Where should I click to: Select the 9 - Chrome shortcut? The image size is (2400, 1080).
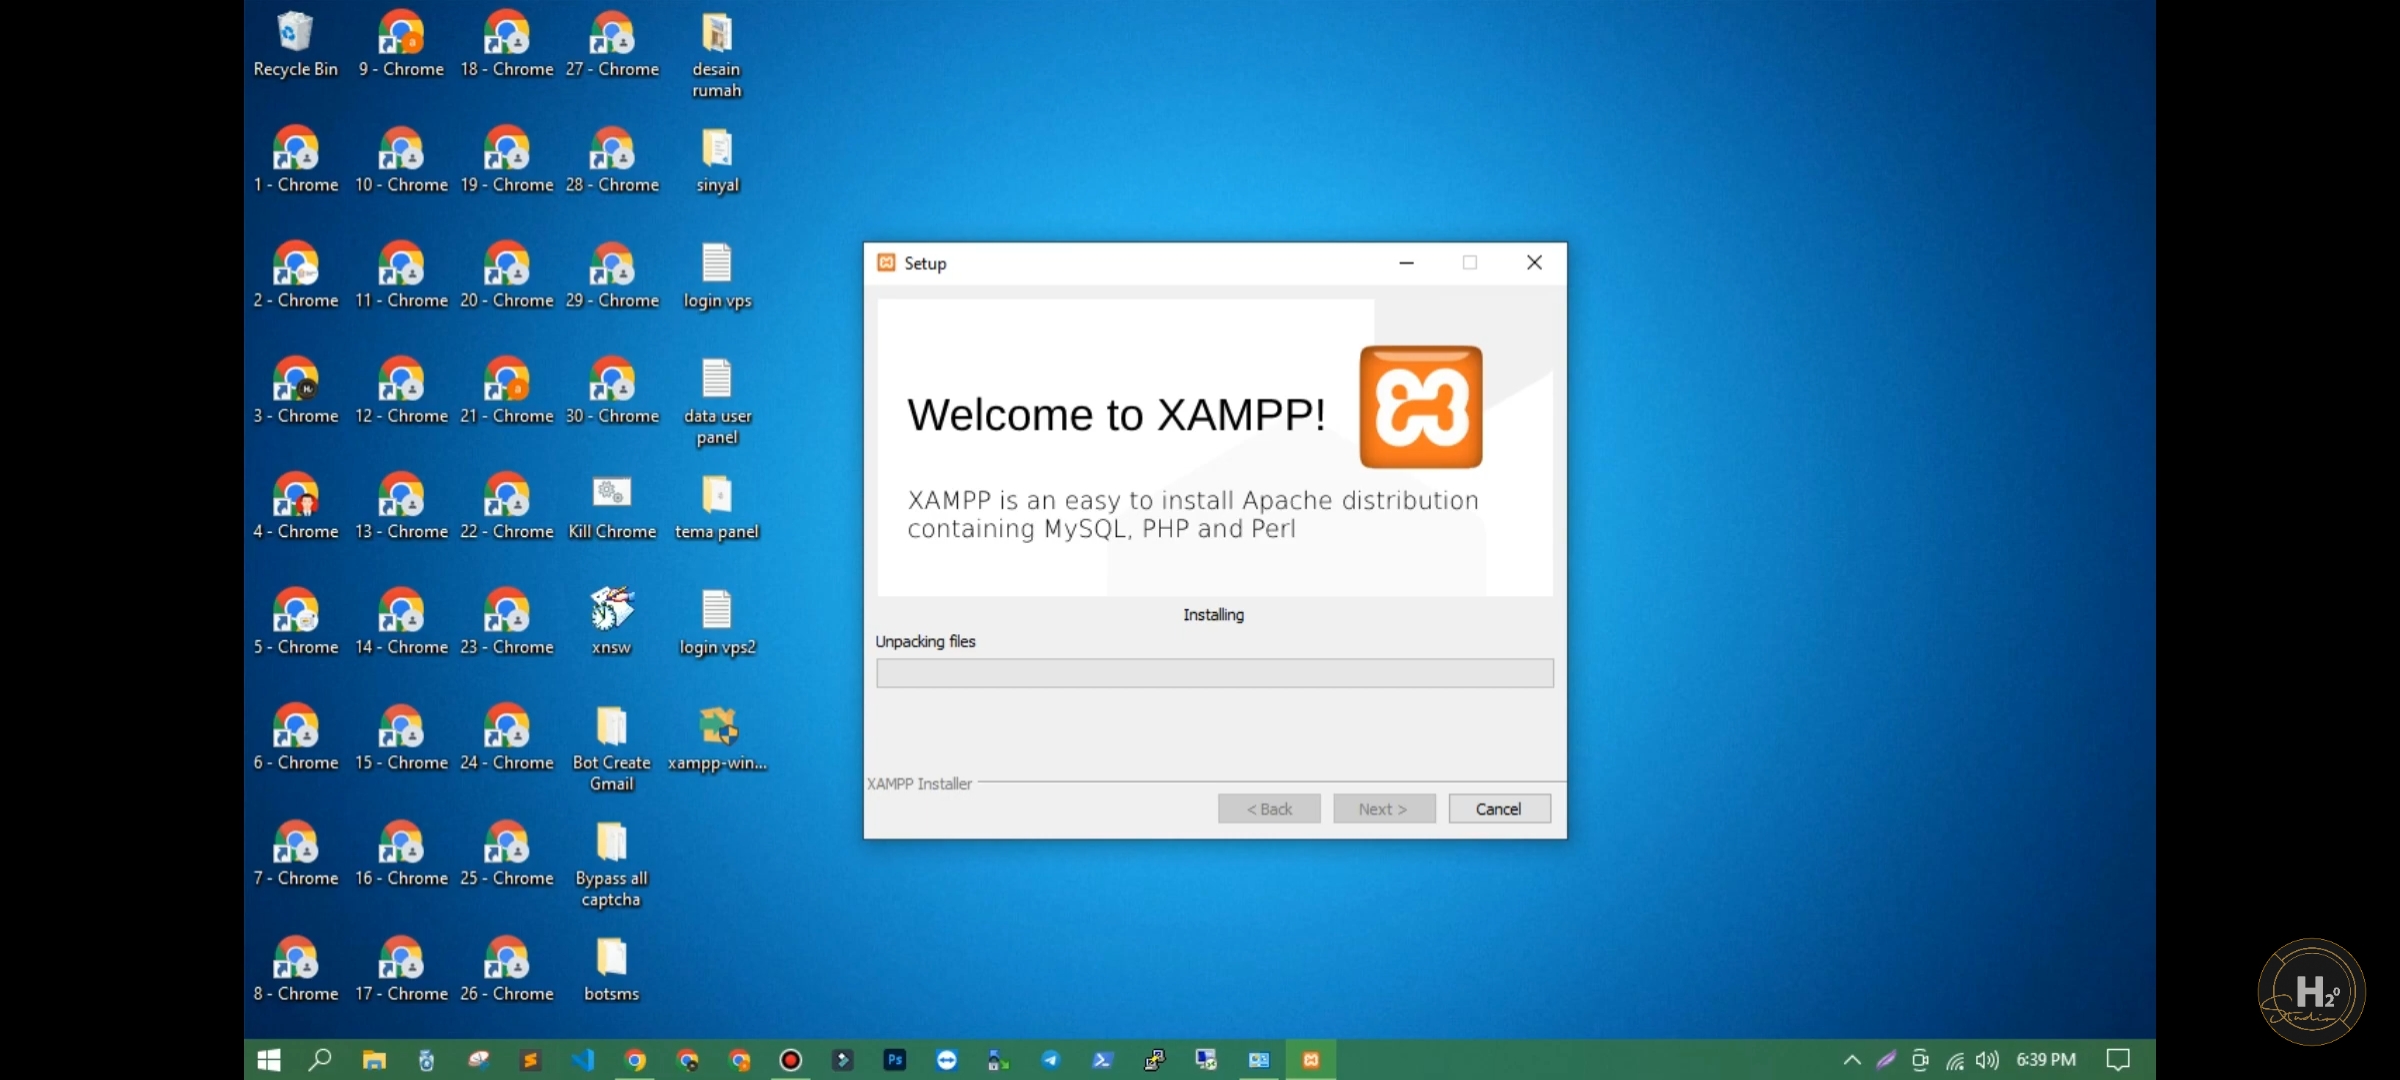coord(401,45)
